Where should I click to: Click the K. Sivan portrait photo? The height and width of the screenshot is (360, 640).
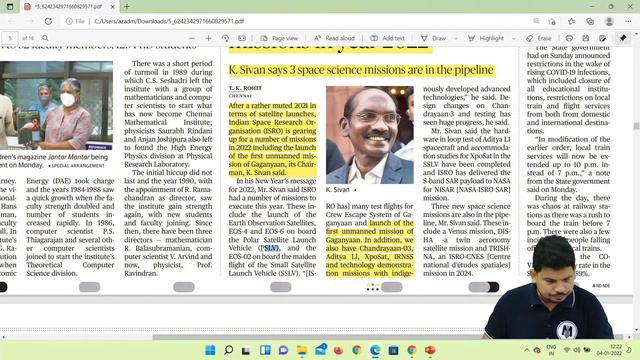pos(370,135)
